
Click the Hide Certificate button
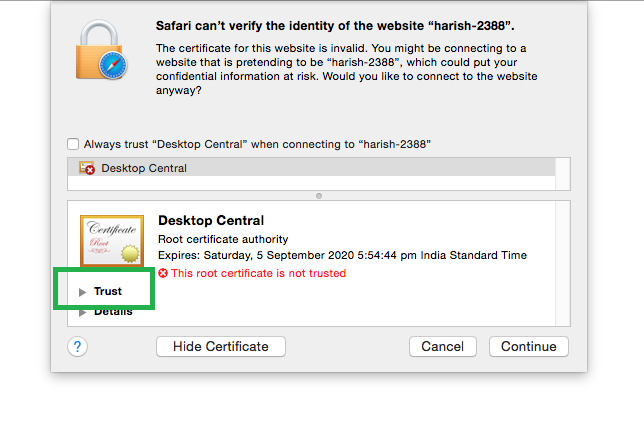pos(221,347)
